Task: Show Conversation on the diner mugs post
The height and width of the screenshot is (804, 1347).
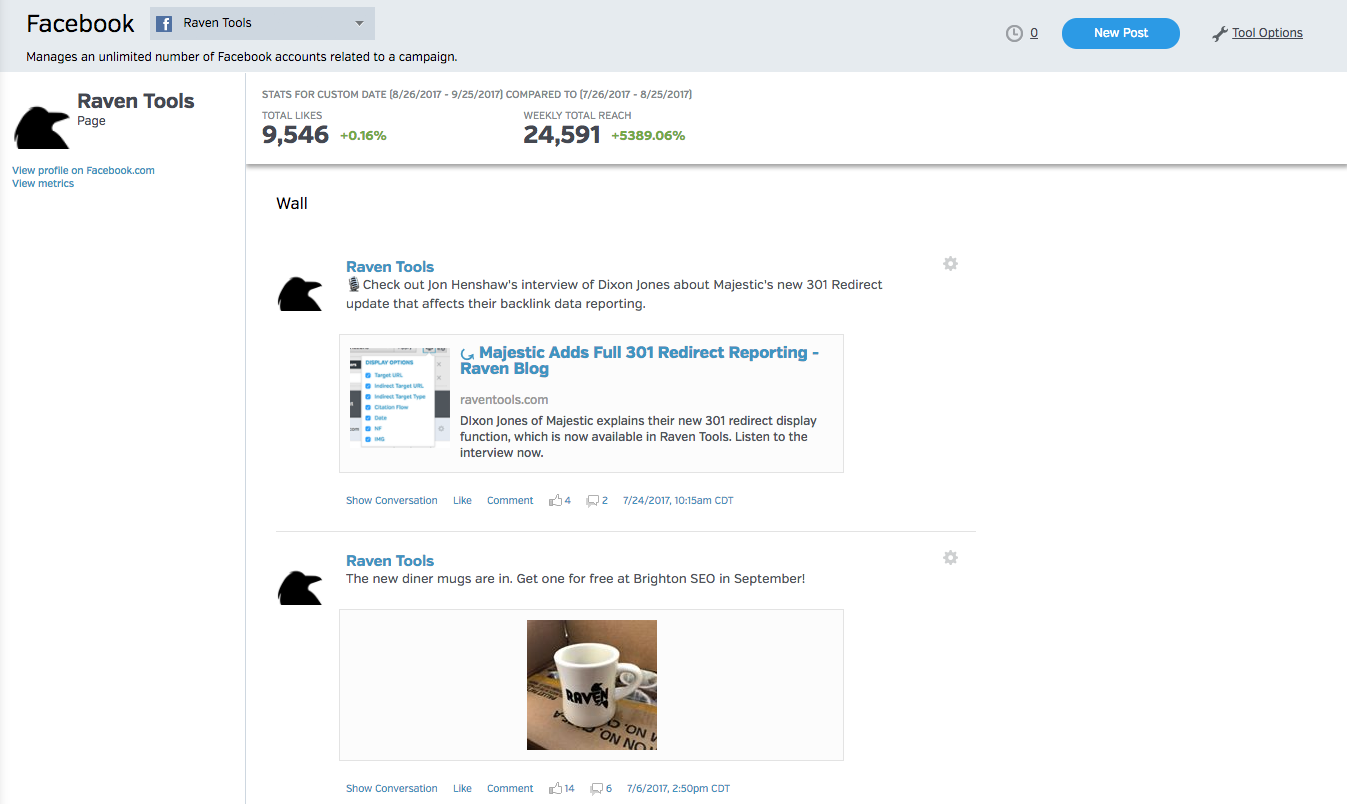Action: click(391, 788)
